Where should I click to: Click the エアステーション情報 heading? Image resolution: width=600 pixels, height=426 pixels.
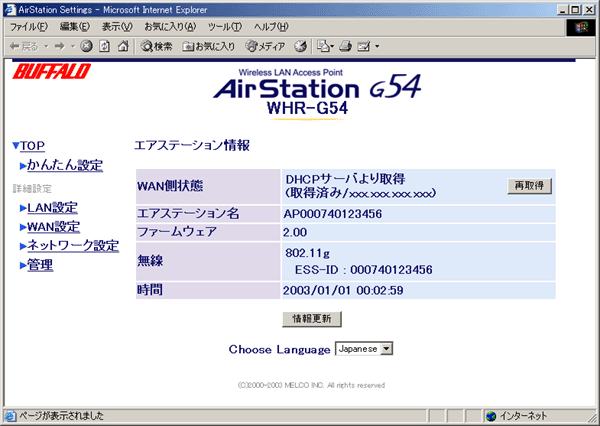coord(192,145)
